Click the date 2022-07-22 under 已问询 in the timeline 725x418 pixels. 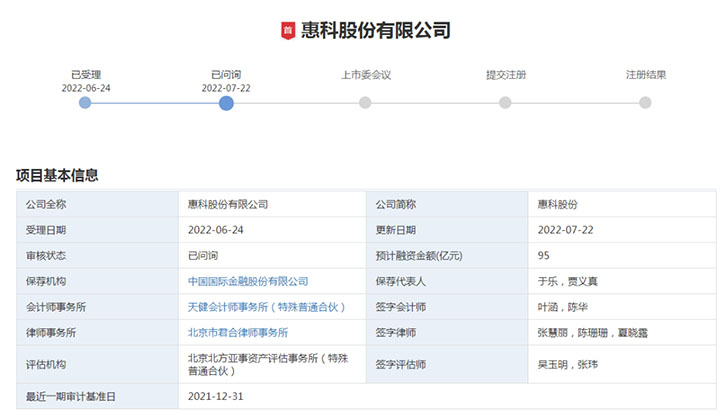(226, 88)
